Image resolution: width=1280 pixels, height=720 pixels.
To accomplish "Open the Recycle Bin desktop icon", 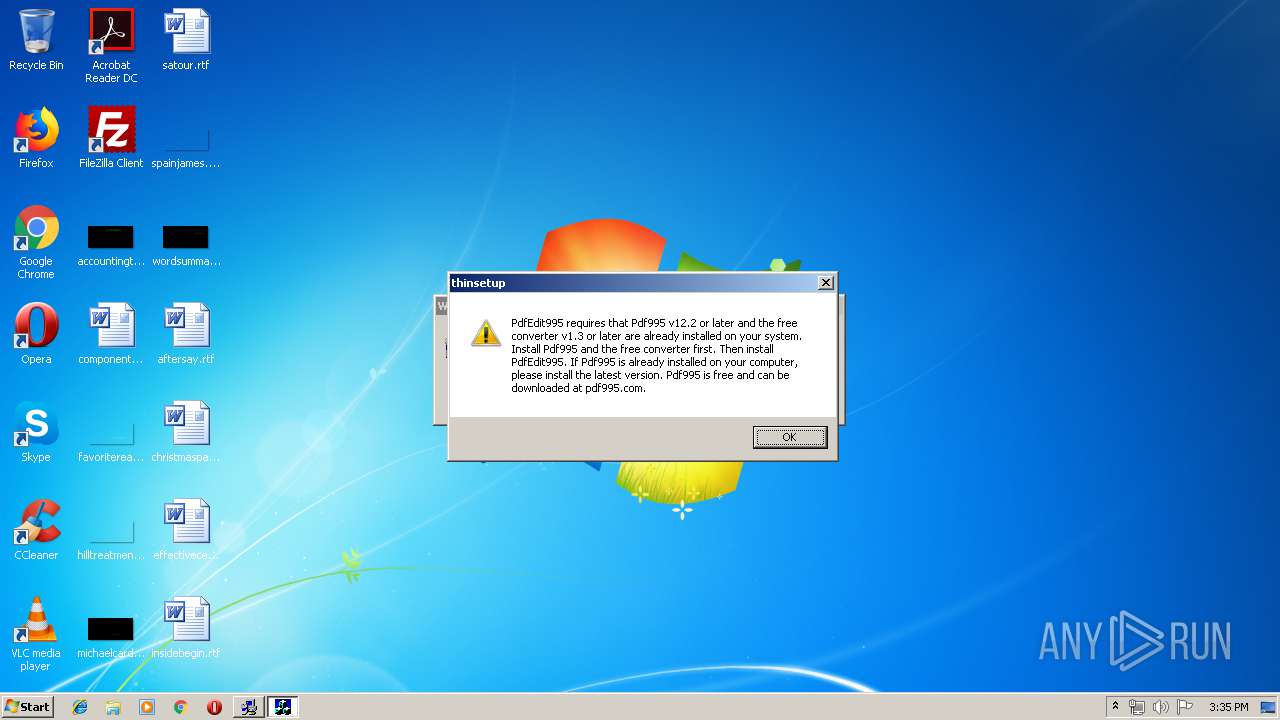I will coord(36,40).
